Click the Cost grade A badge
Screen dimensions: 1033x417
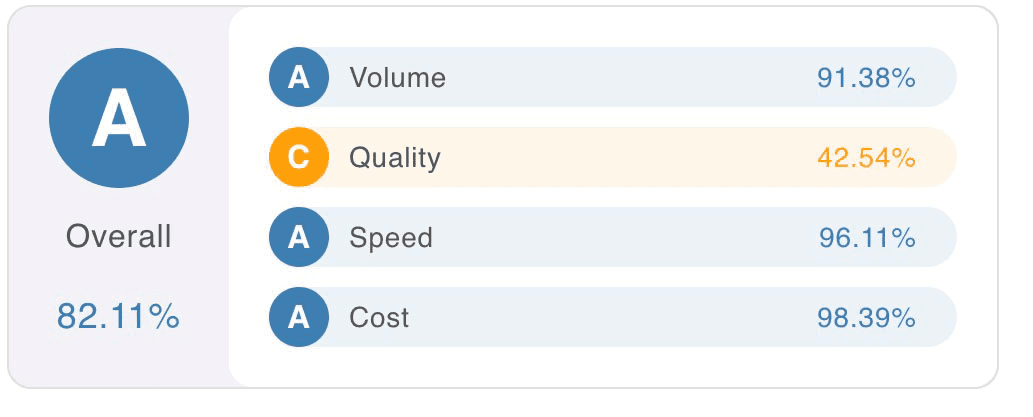299,317
